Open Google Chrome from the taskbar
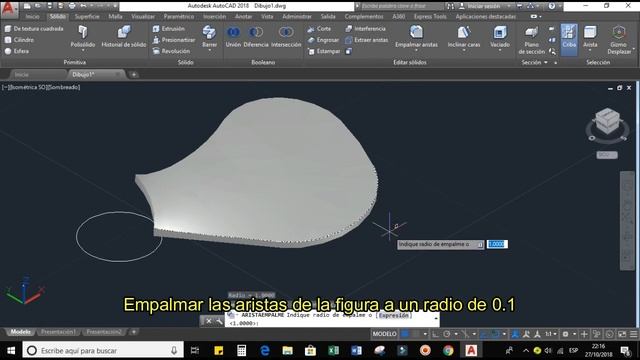This screenshot has width=640, height=360. [448, 351]
